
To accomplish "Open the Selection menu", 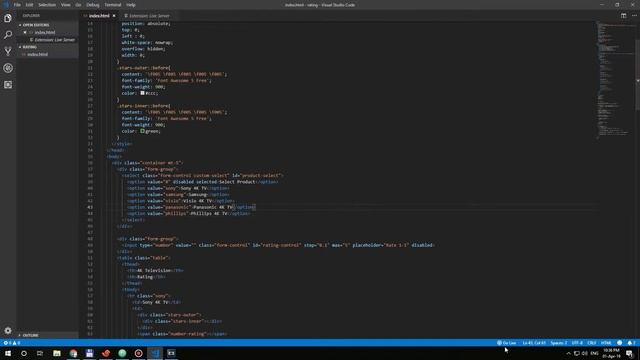I will (x=47, y=5).
